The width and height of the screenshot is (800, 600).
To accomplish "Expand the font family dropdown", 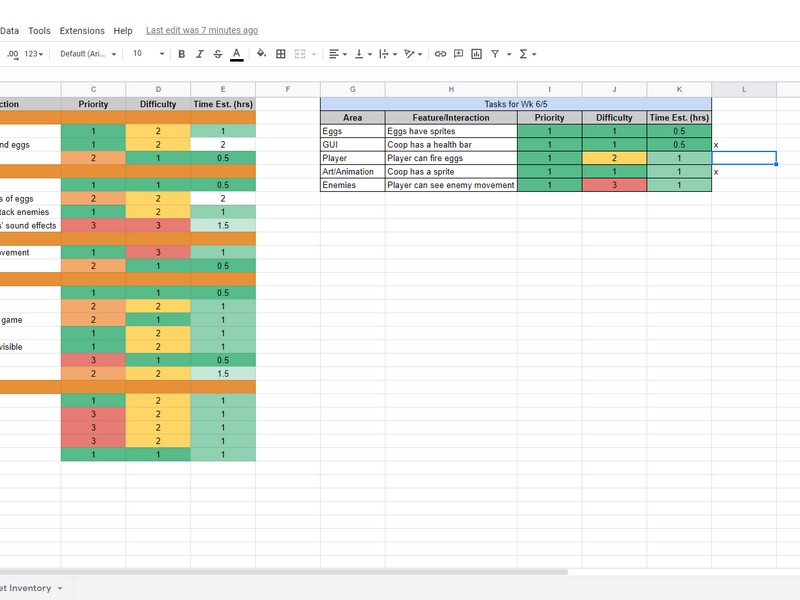I will (x=88, y=54).
